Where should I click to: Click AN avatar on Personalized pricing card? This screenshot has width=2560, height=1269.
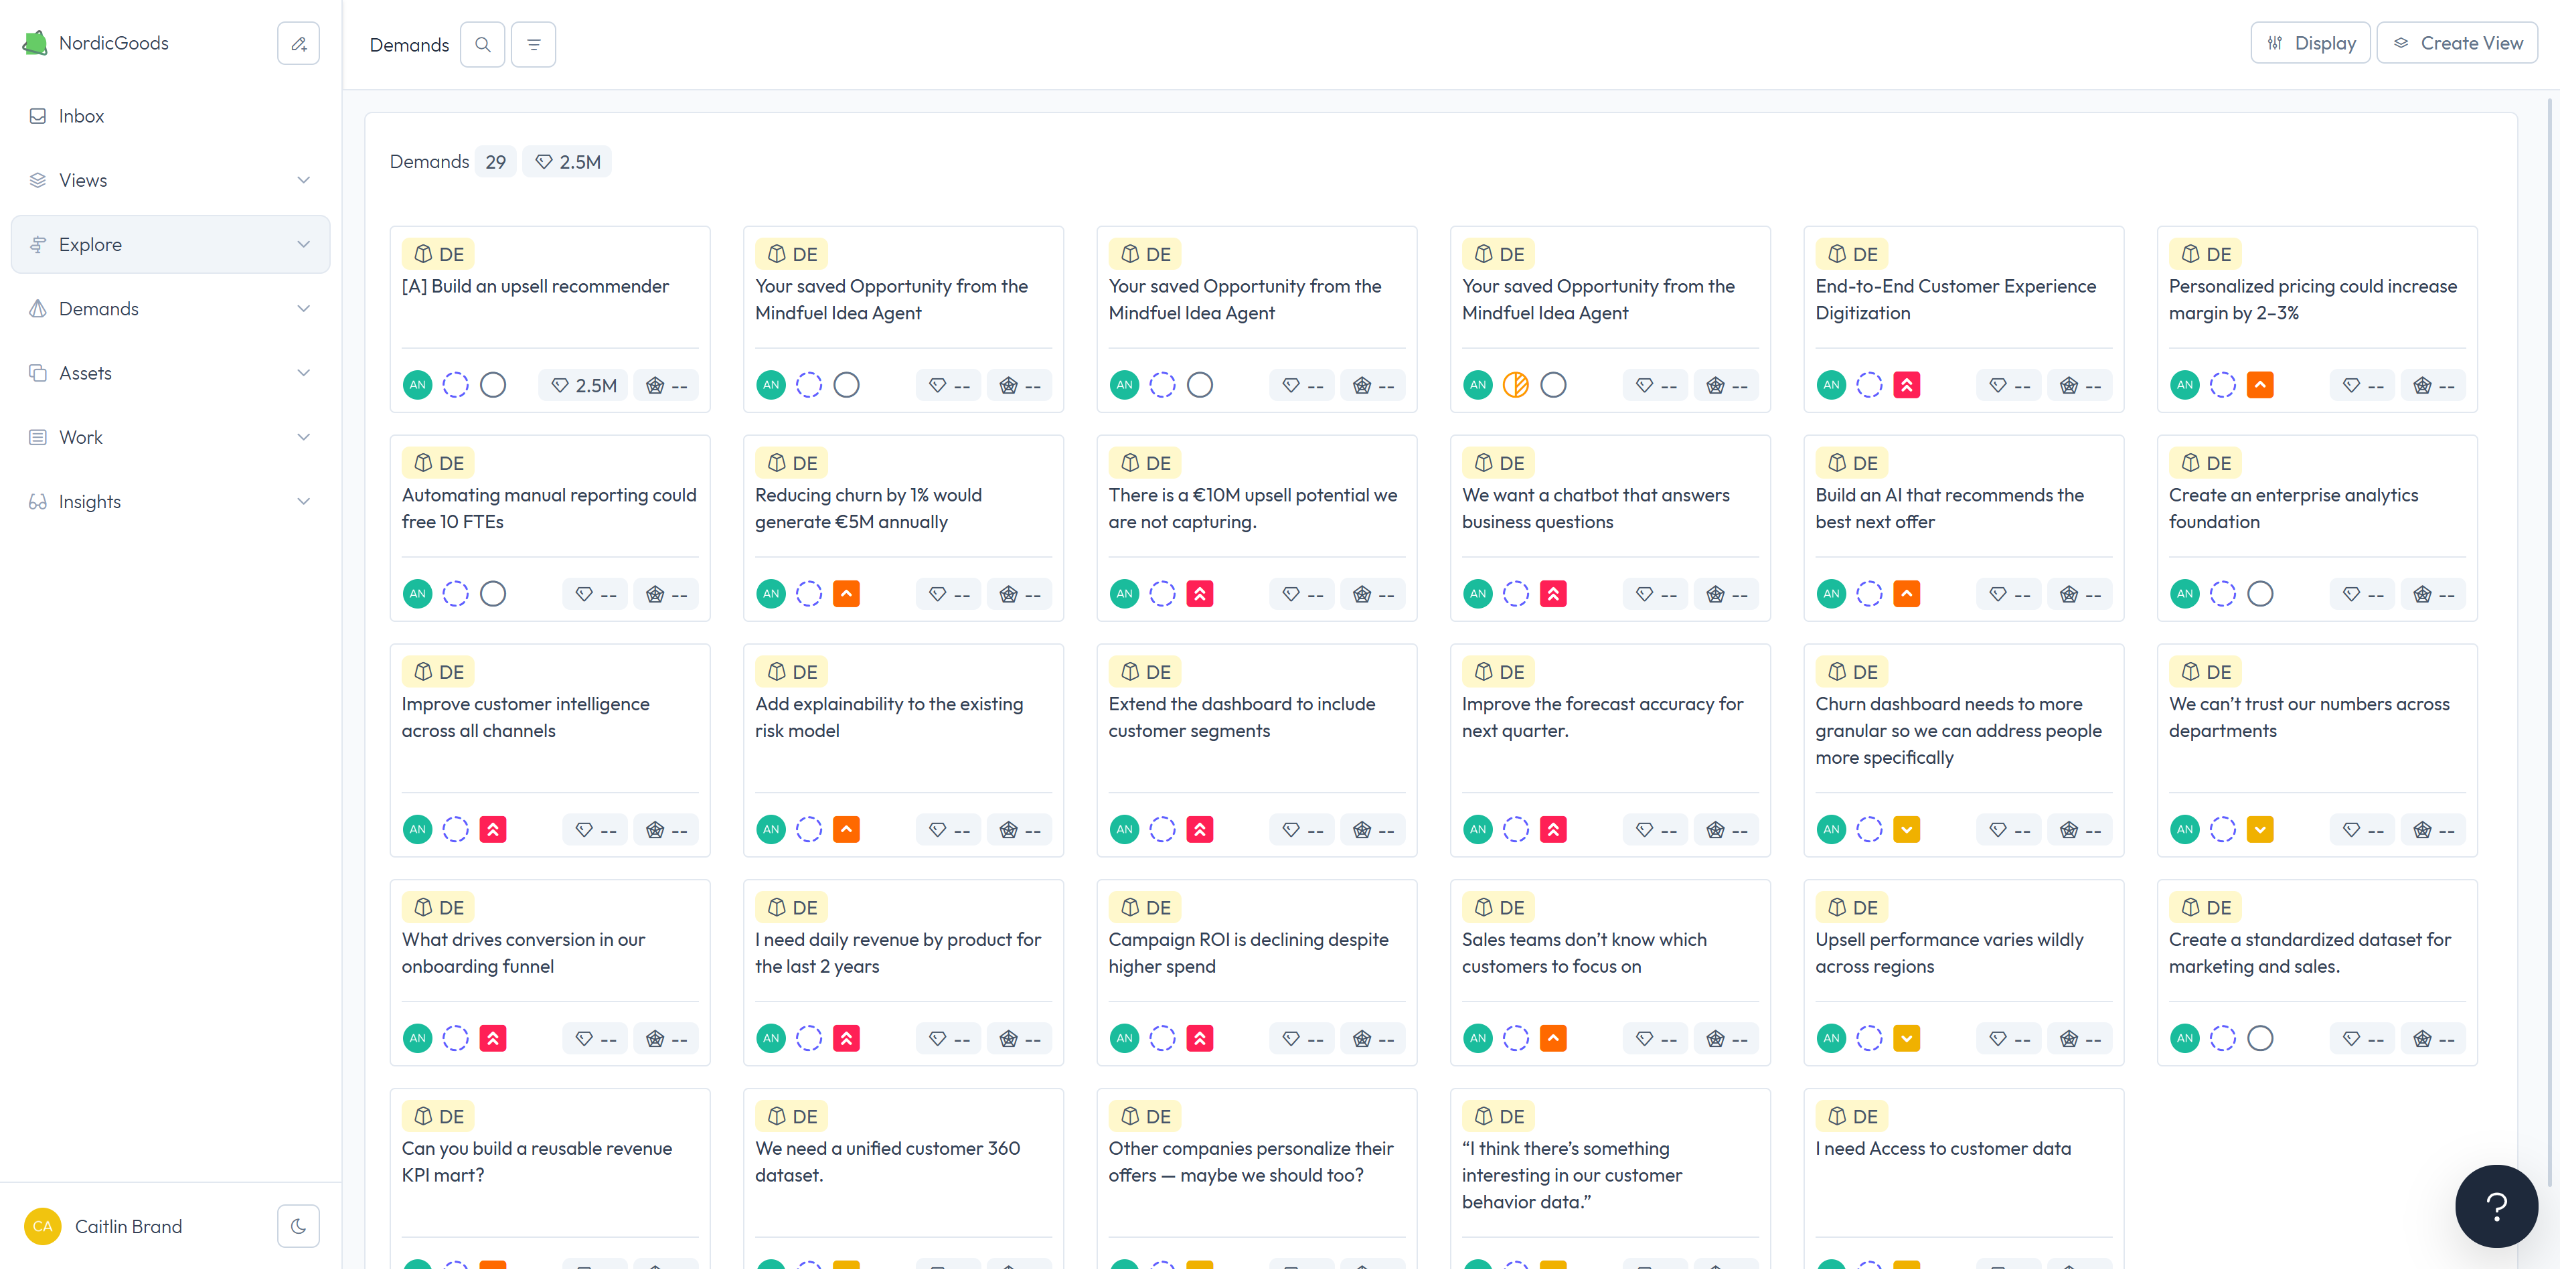coord(2185,385)
